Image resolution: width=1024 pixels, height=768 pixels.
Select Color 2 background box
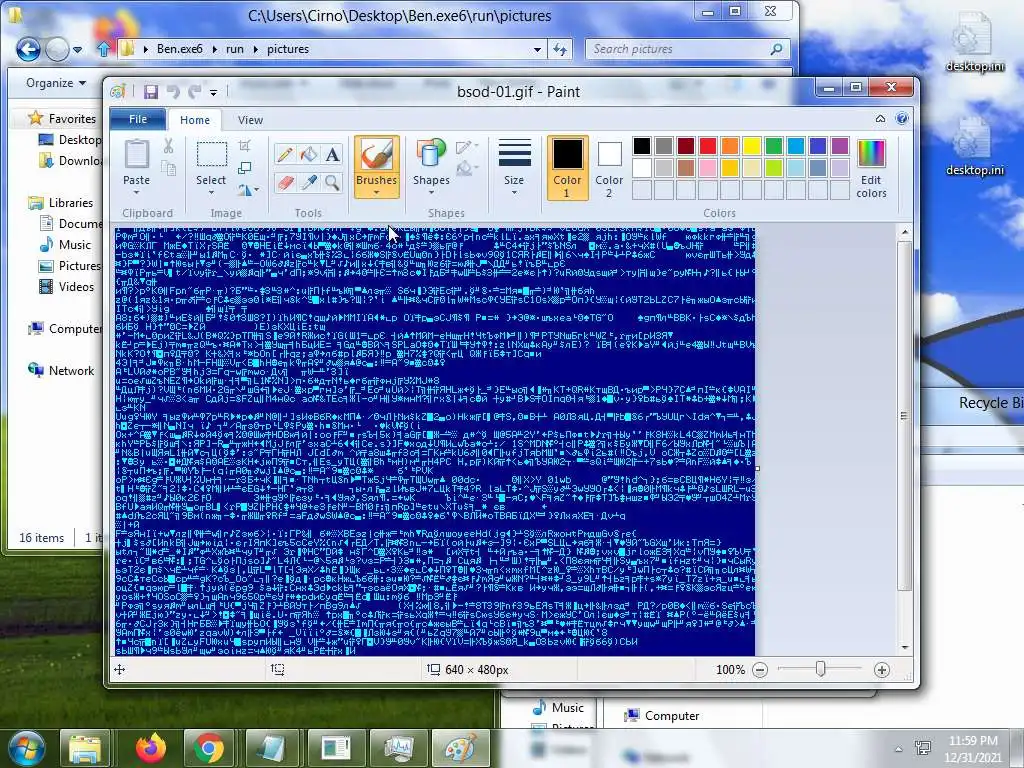(x=609, y=168)
